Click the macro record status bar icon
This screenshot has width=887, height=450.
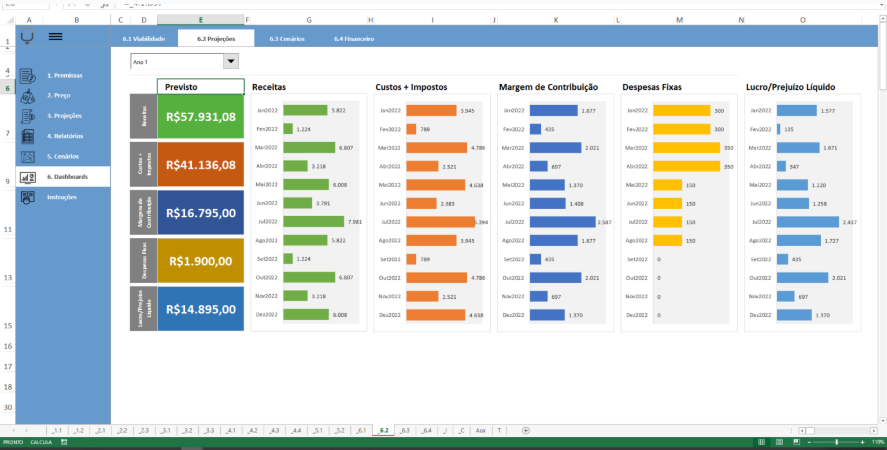tap(65, 442)
